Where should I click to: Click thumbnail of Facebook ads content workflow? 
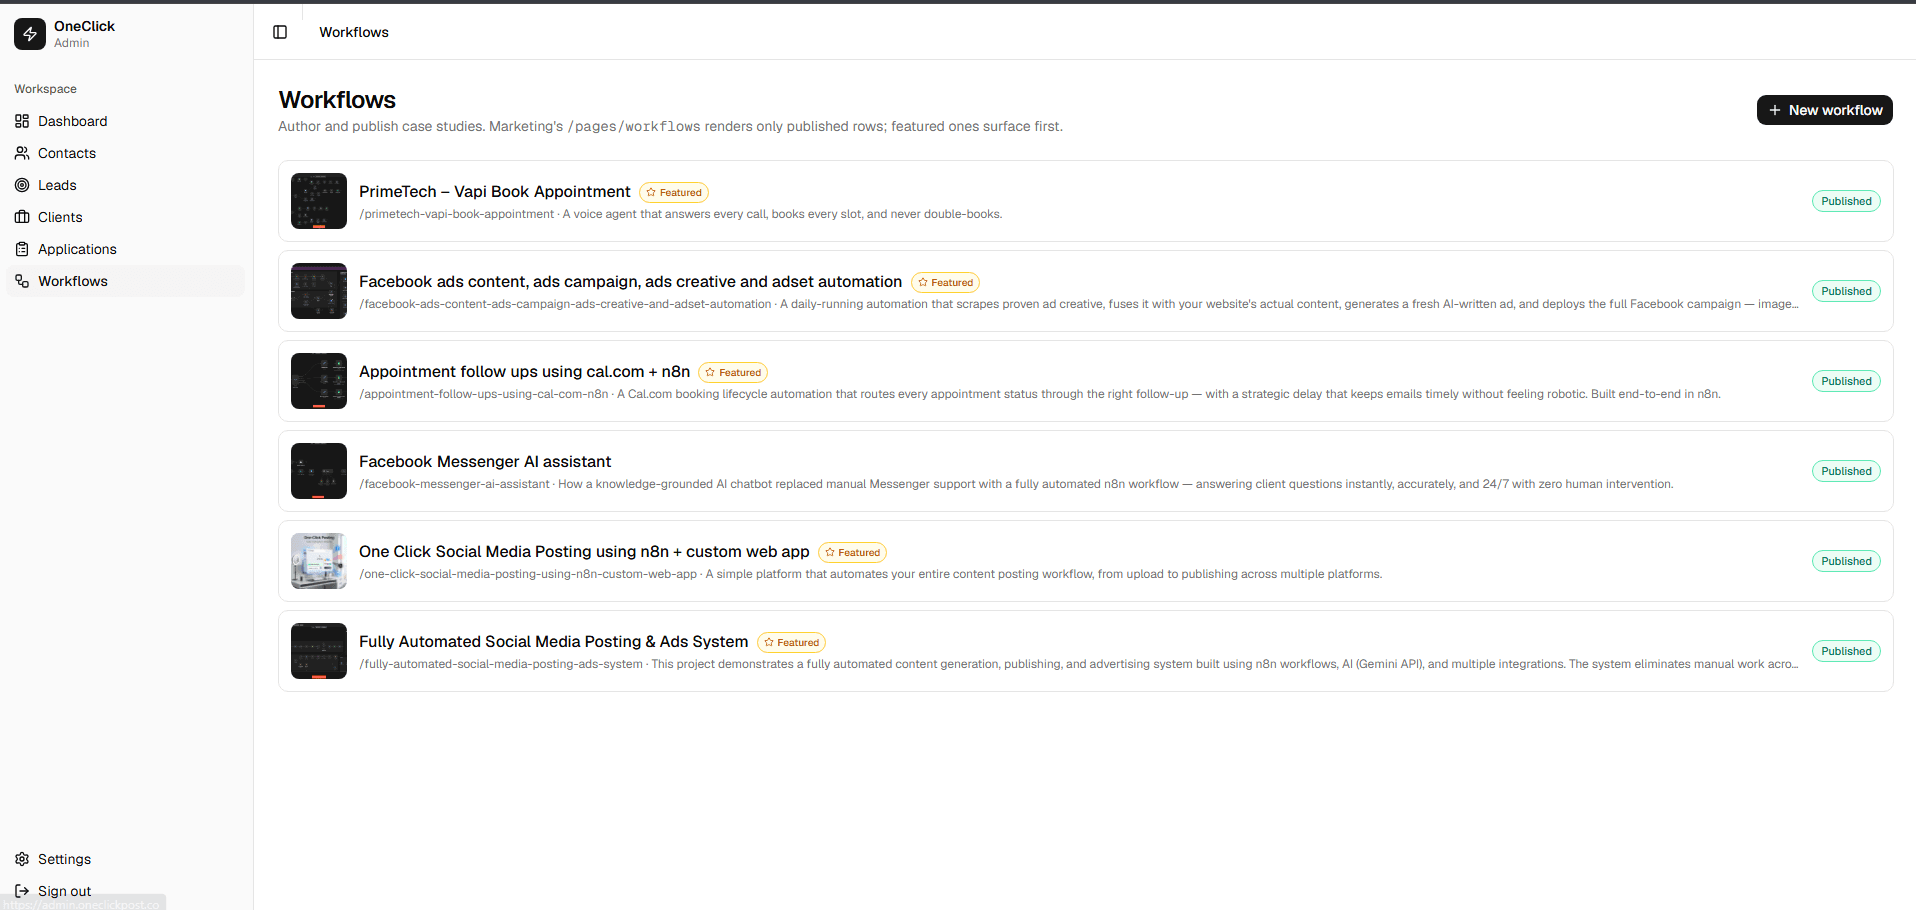point(319,291)
